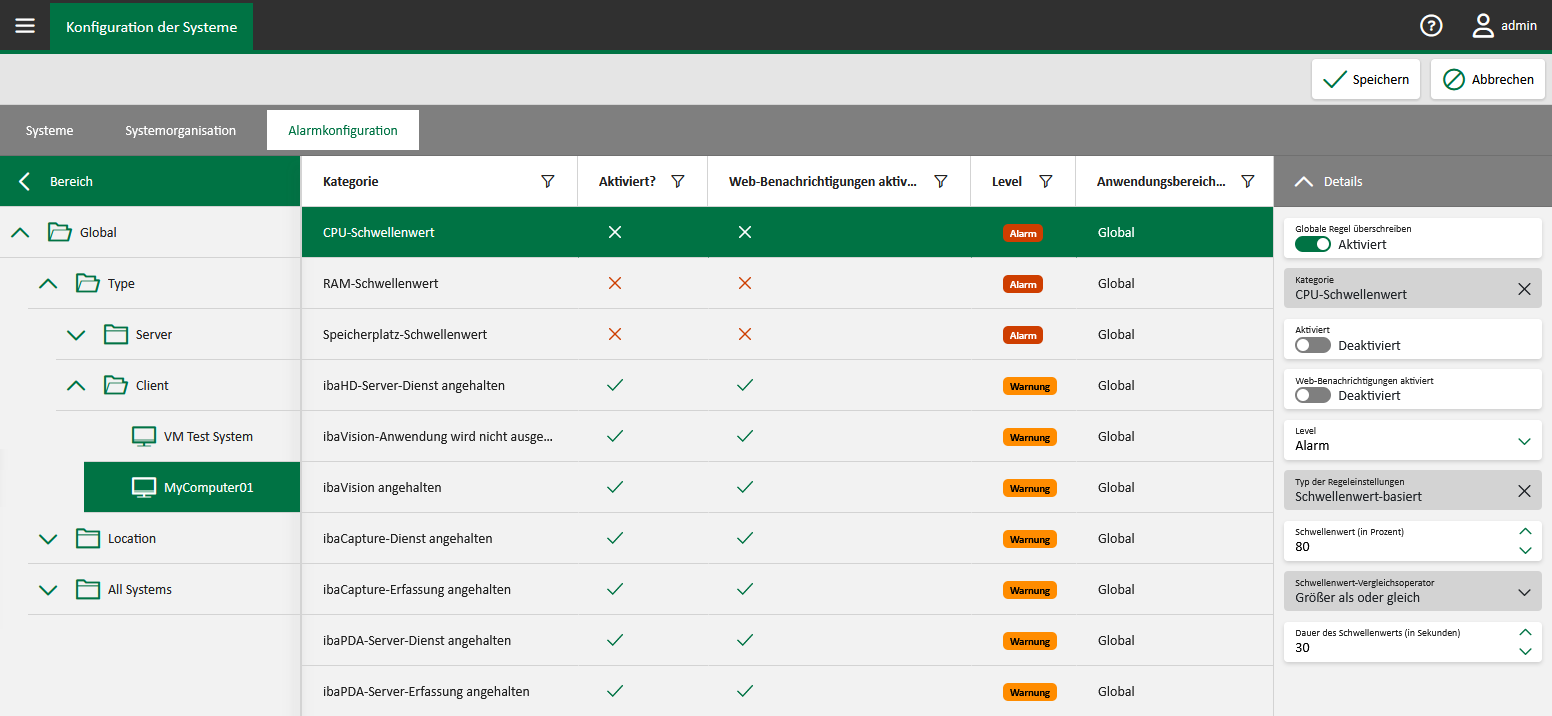Increase Schwellenwert (in Prozent) with up arrow
This screenshot has width=1552, height=716.
(x=1524, y=532)
